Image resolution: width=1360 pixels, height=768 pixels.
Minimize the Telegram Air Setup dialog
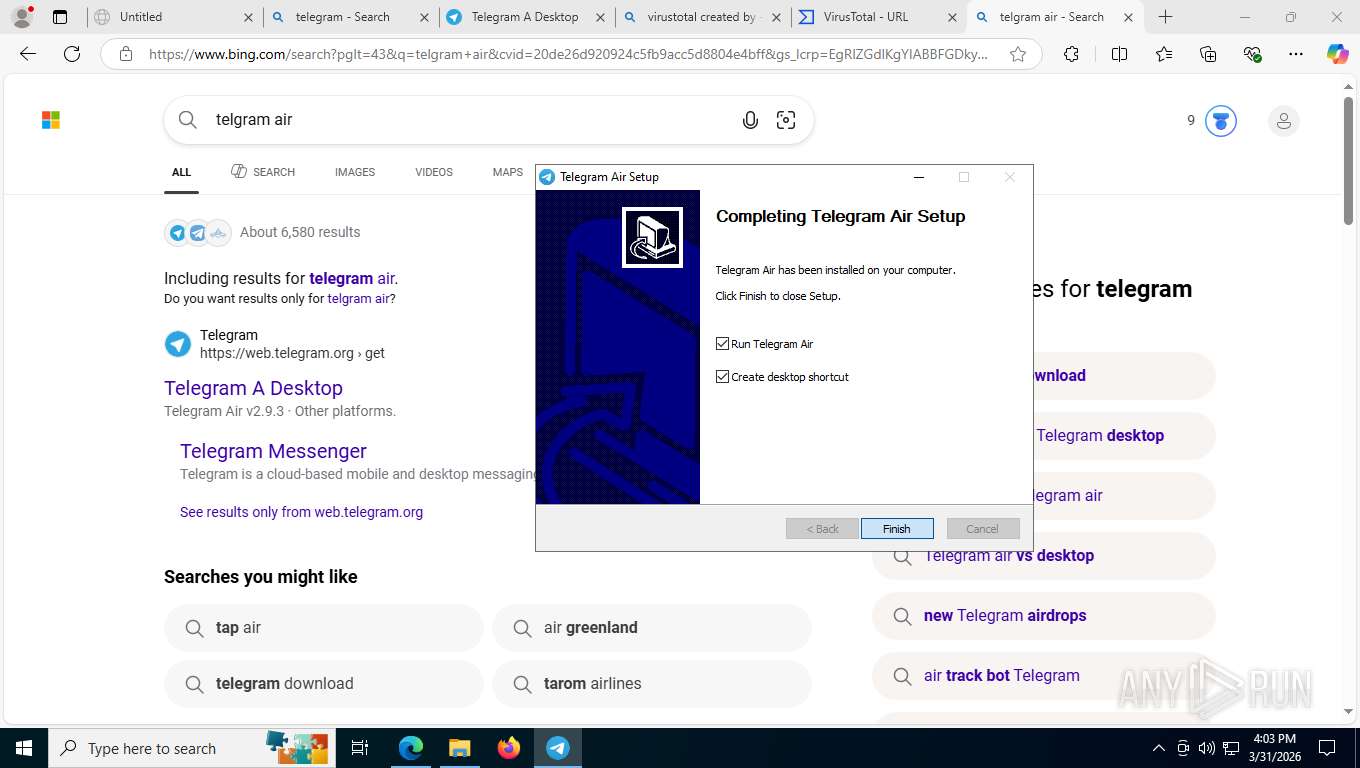(x=919, y=177)
